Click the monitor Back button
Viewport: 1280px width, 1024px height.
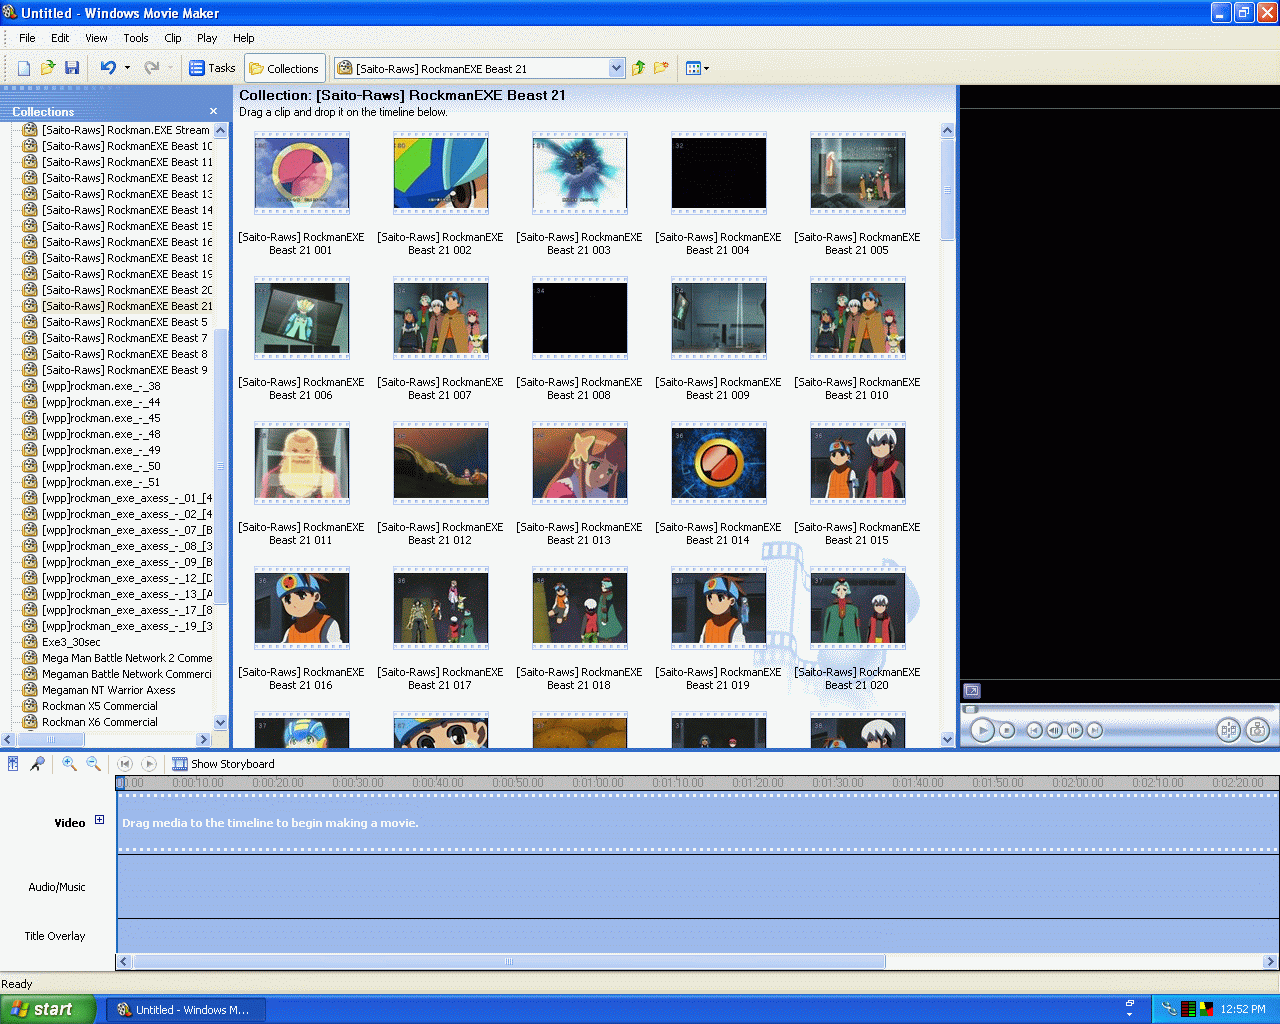pyautogui.click(x=1035, y=730)
